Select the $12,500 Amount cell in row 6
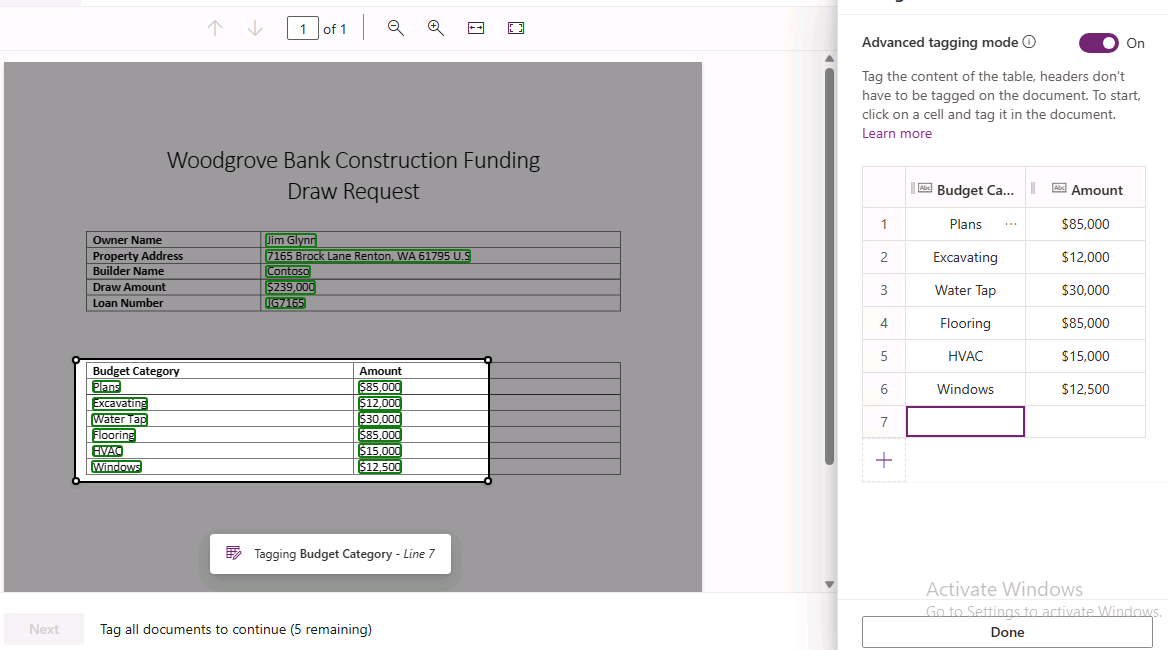This screenshot has width=1168, height=650. [x=1085, y=389]
